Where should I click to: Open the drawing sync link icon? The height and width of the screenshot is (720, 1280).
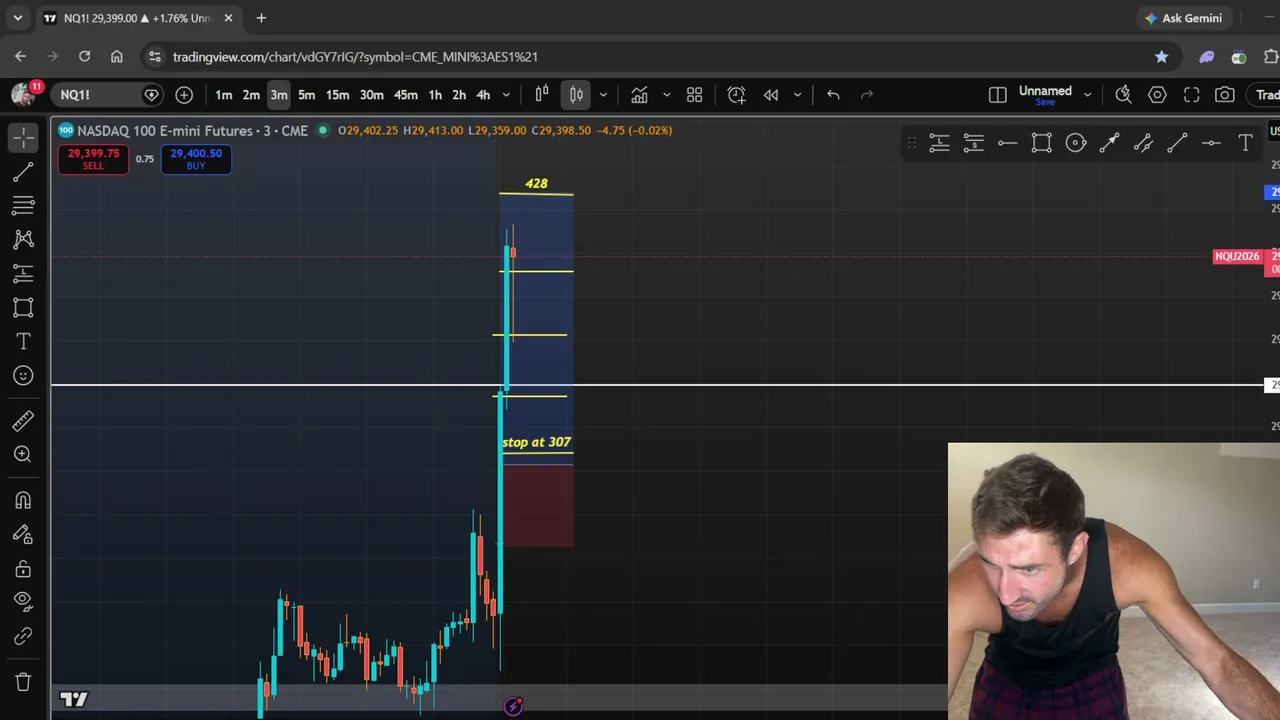point(23,636)
